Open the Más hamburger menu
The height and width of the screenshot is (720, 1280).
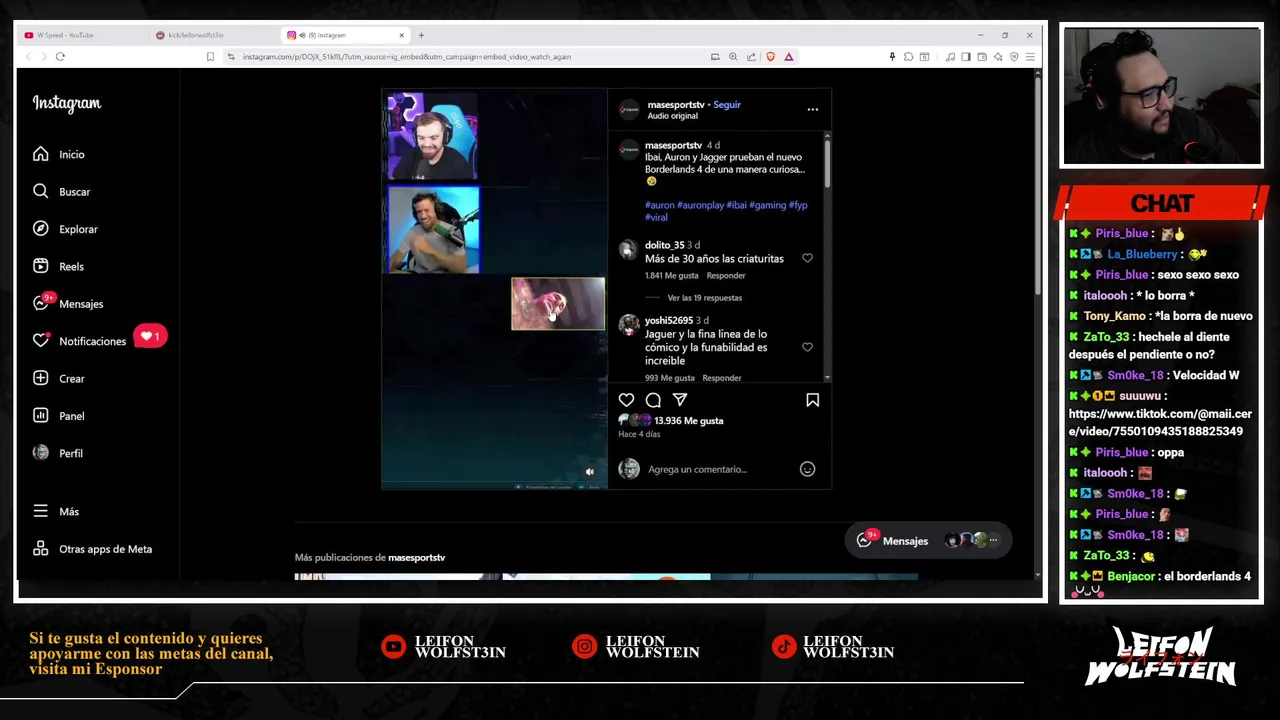click(55, 511)
